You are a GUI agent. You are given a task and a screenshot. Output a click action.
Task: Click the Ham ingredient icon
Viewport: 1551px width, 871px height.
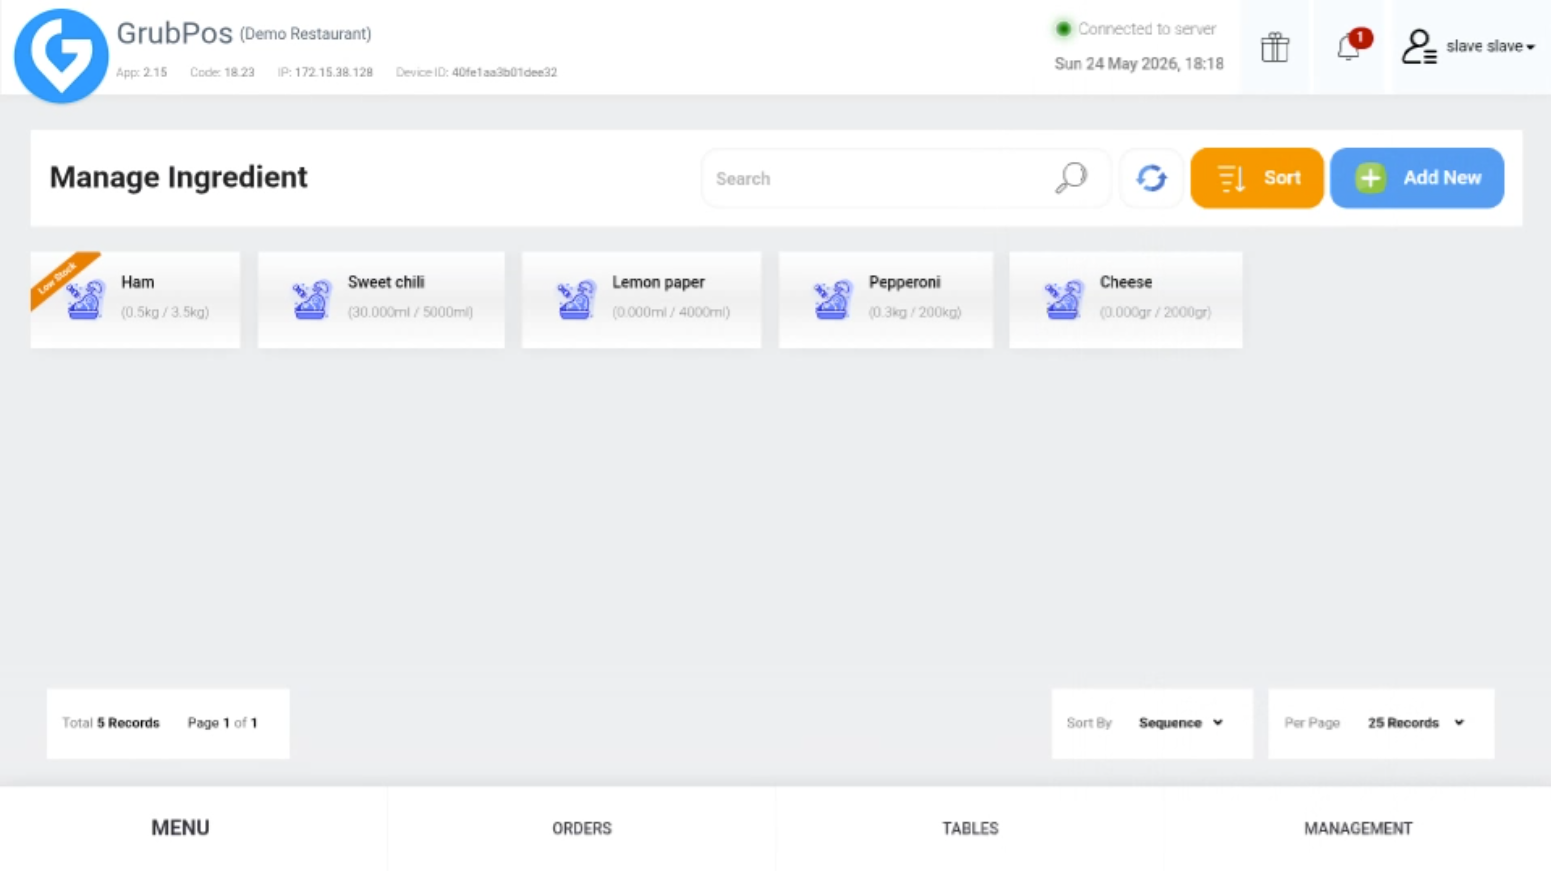click(x=85, y=299)
